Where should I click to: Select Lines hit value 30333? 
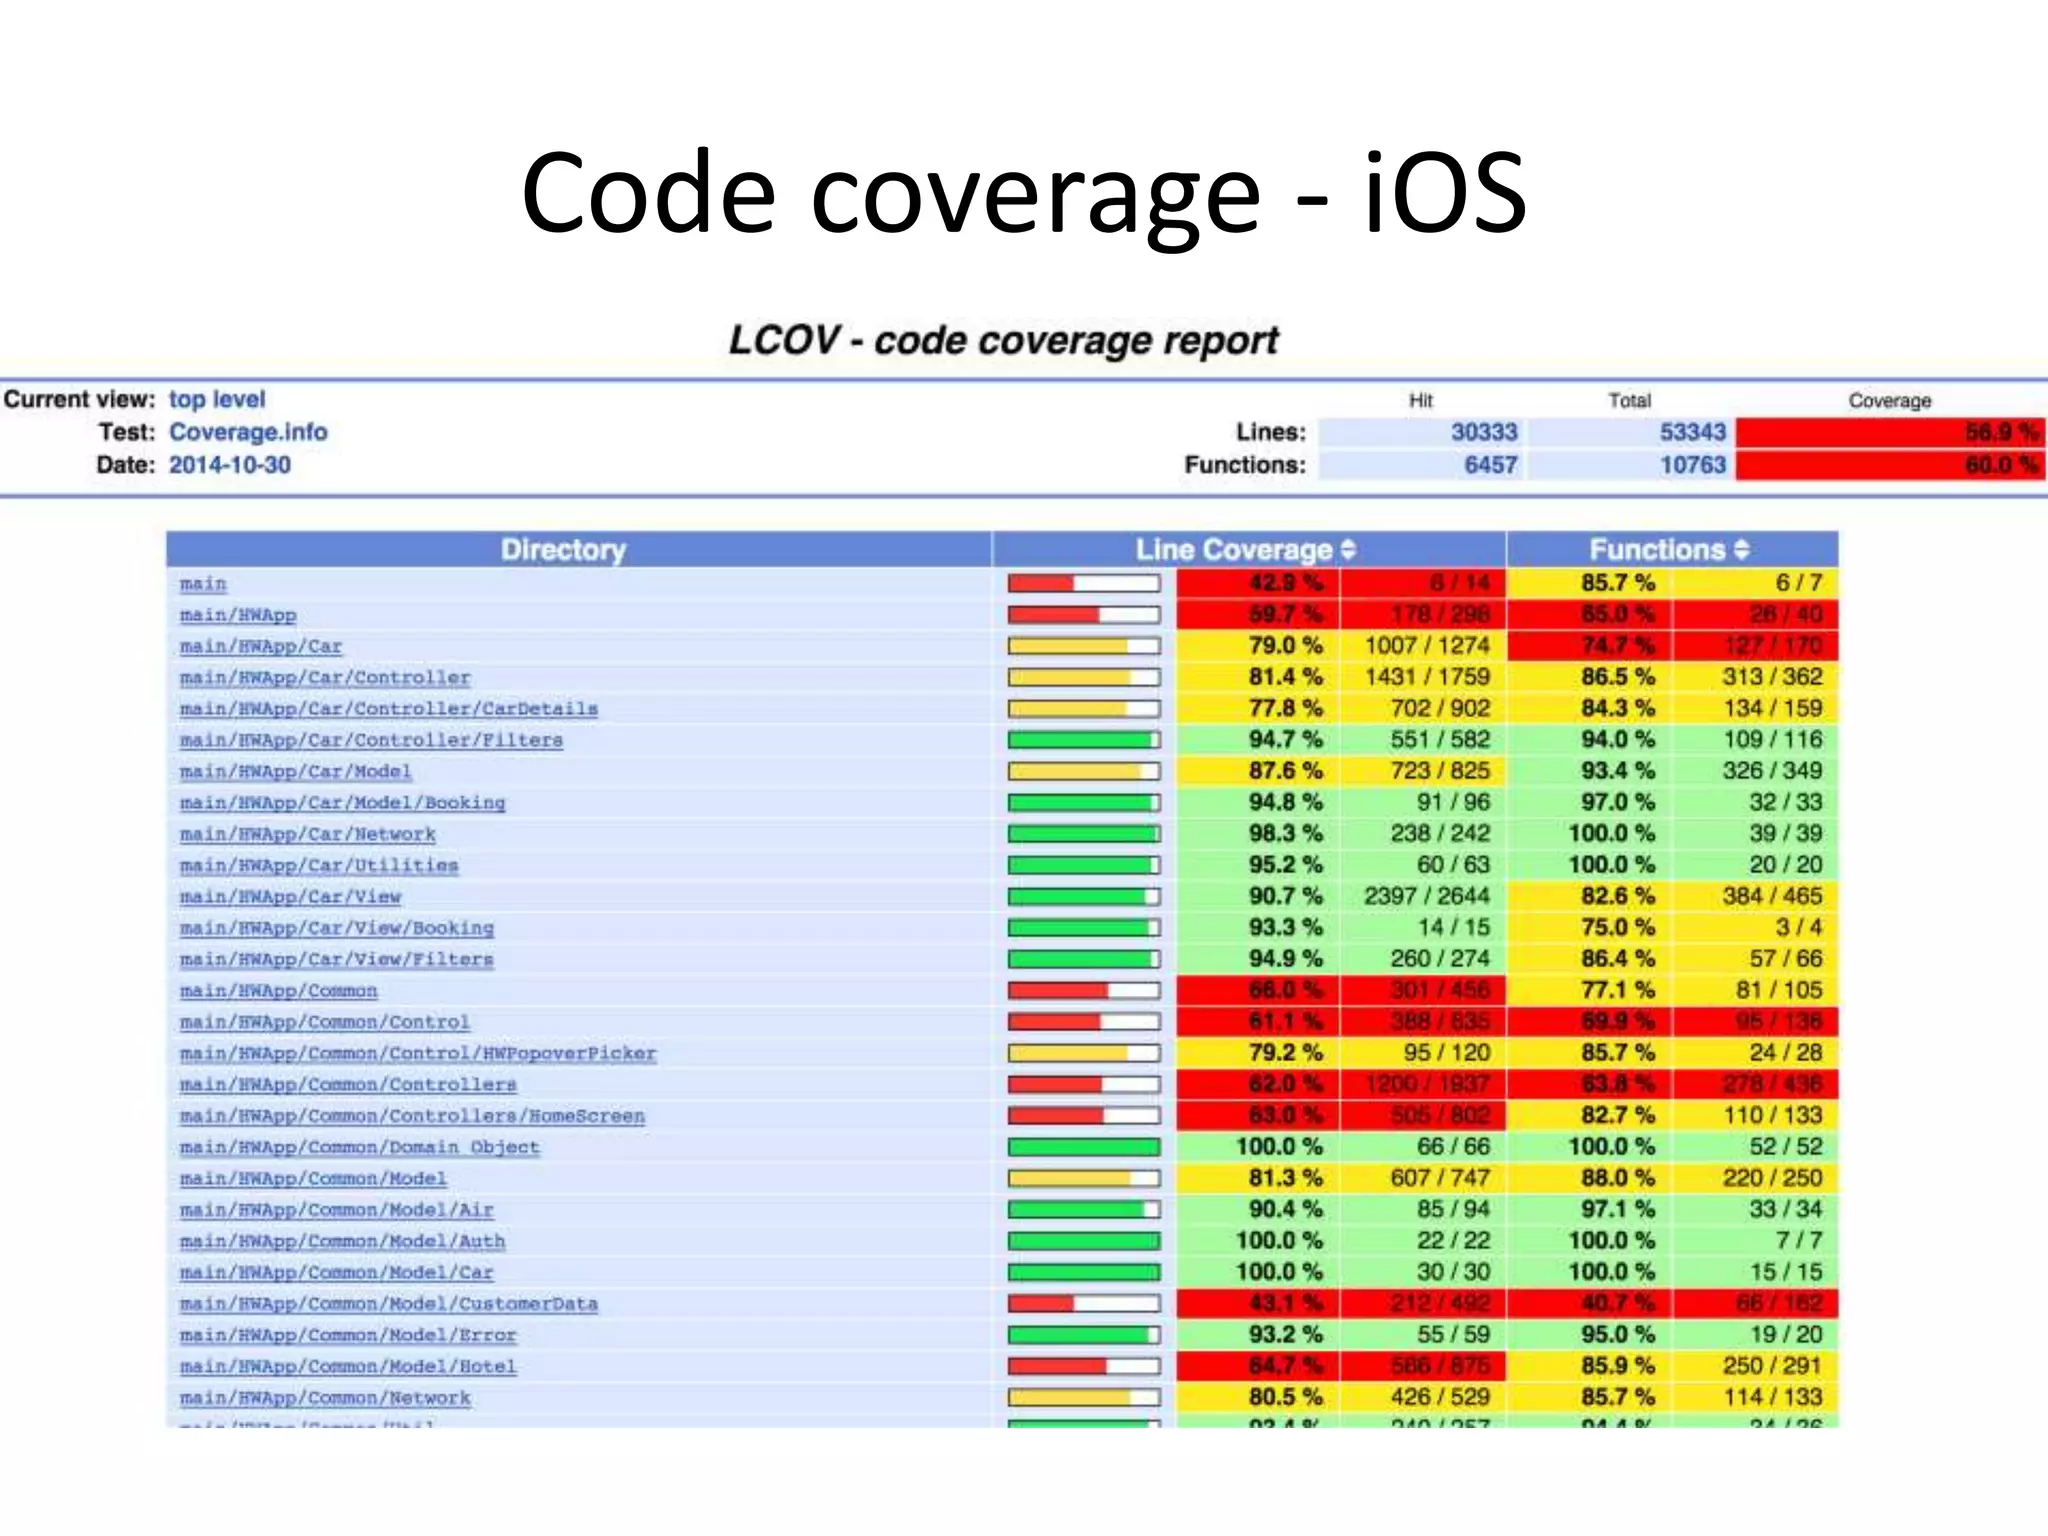point(1484,432)
